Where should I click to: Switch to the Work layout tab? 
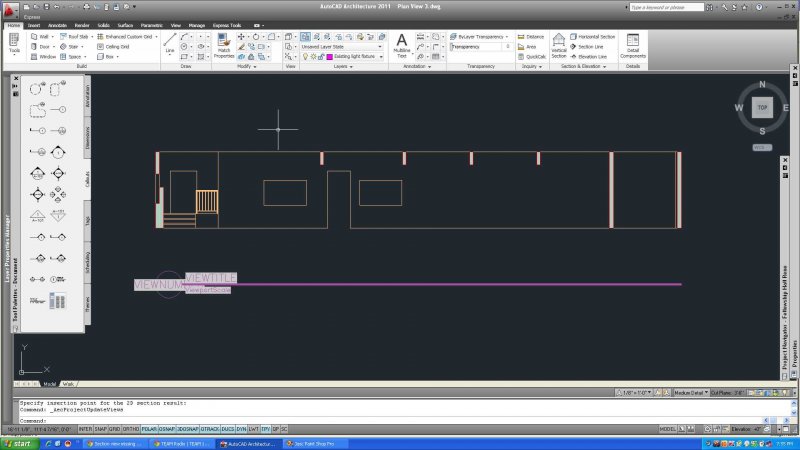point(68,384)
